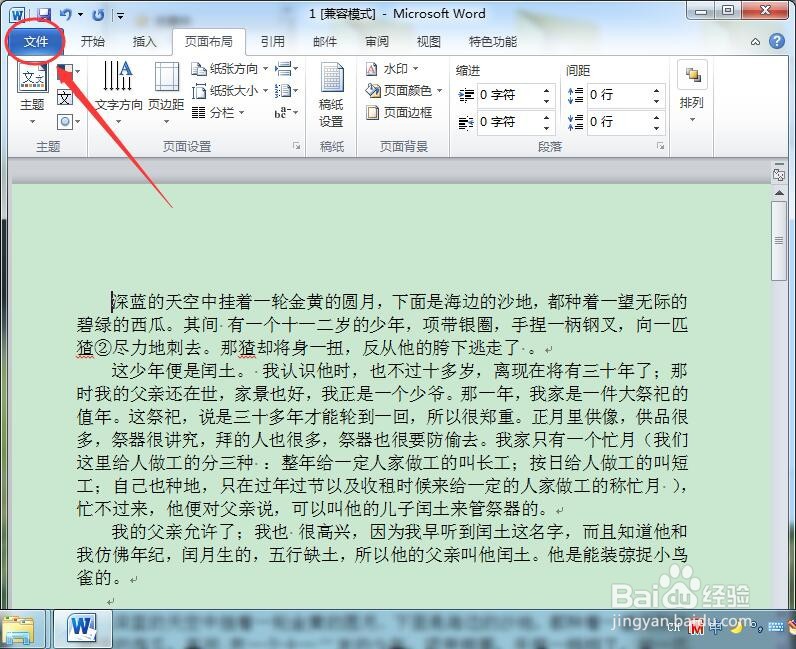The width and height of the screenshot is (796, 649).
Task: Switch to the 开始 ribbon tab
Action: click(93, 41)
